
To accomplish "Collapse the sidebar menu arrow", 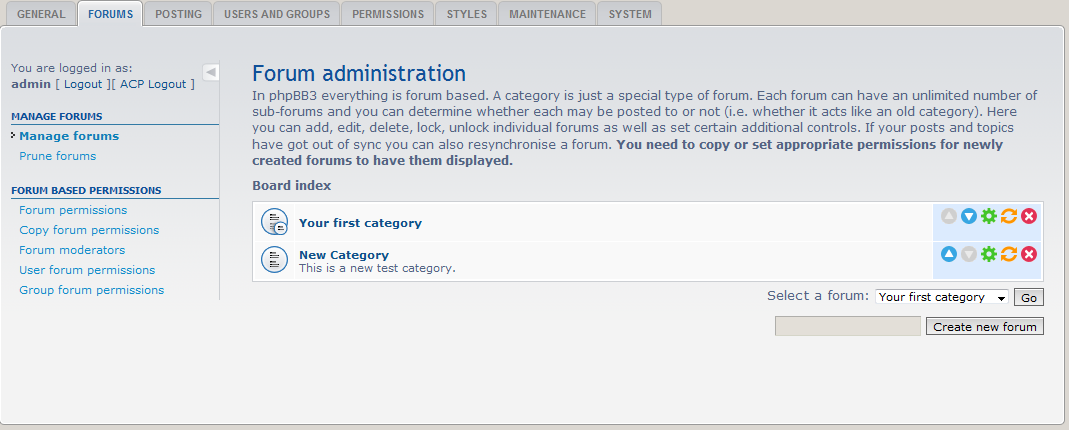I will coord(211,72).
